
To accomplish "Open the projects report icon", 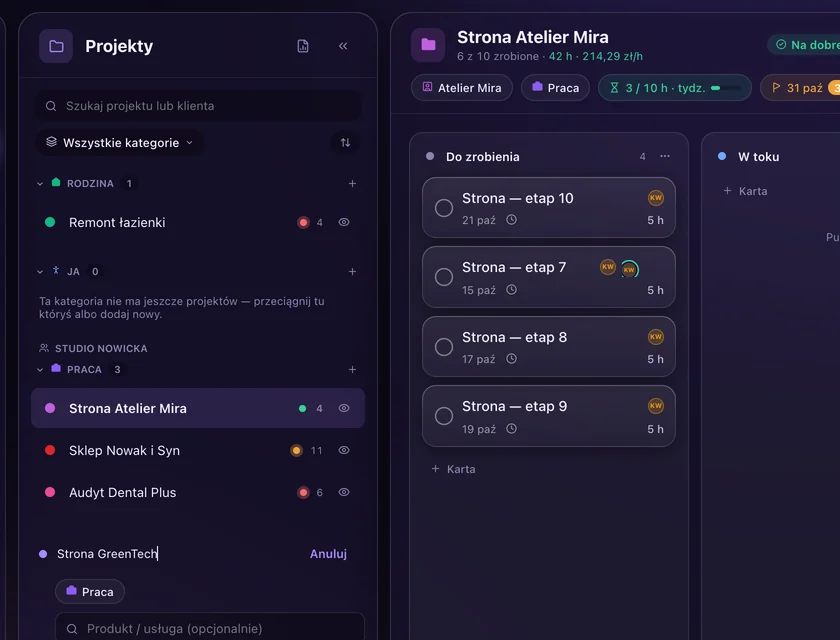I will [303, 46].
